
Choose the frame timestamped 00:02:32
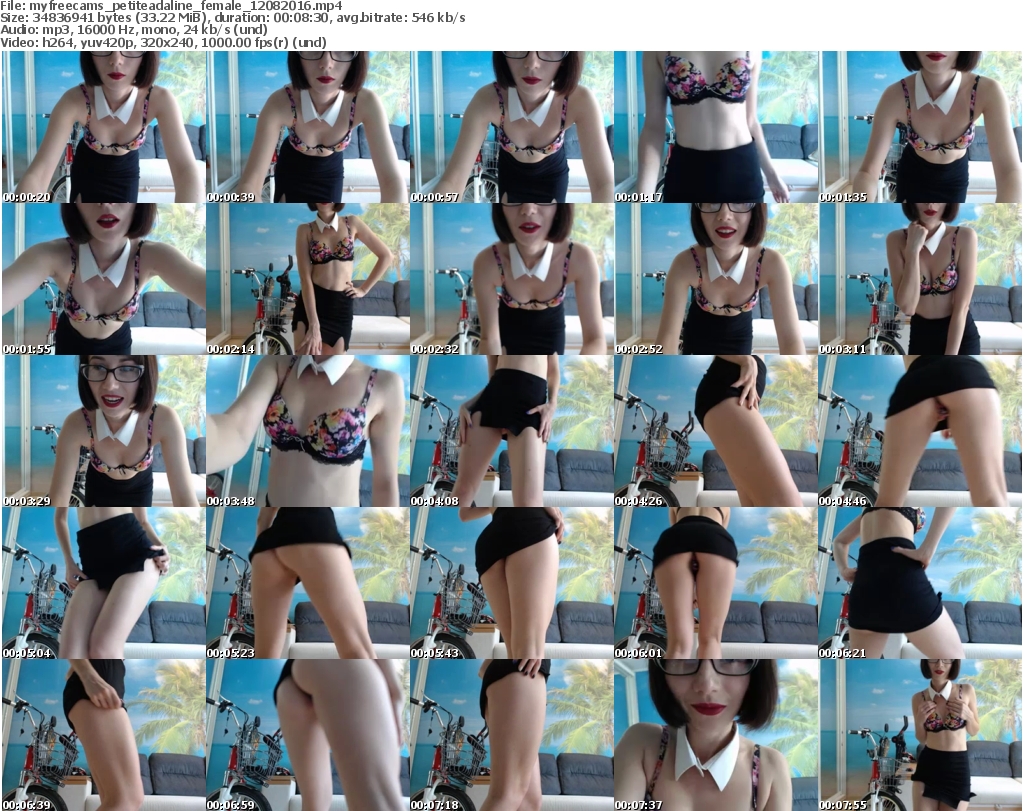511,279
